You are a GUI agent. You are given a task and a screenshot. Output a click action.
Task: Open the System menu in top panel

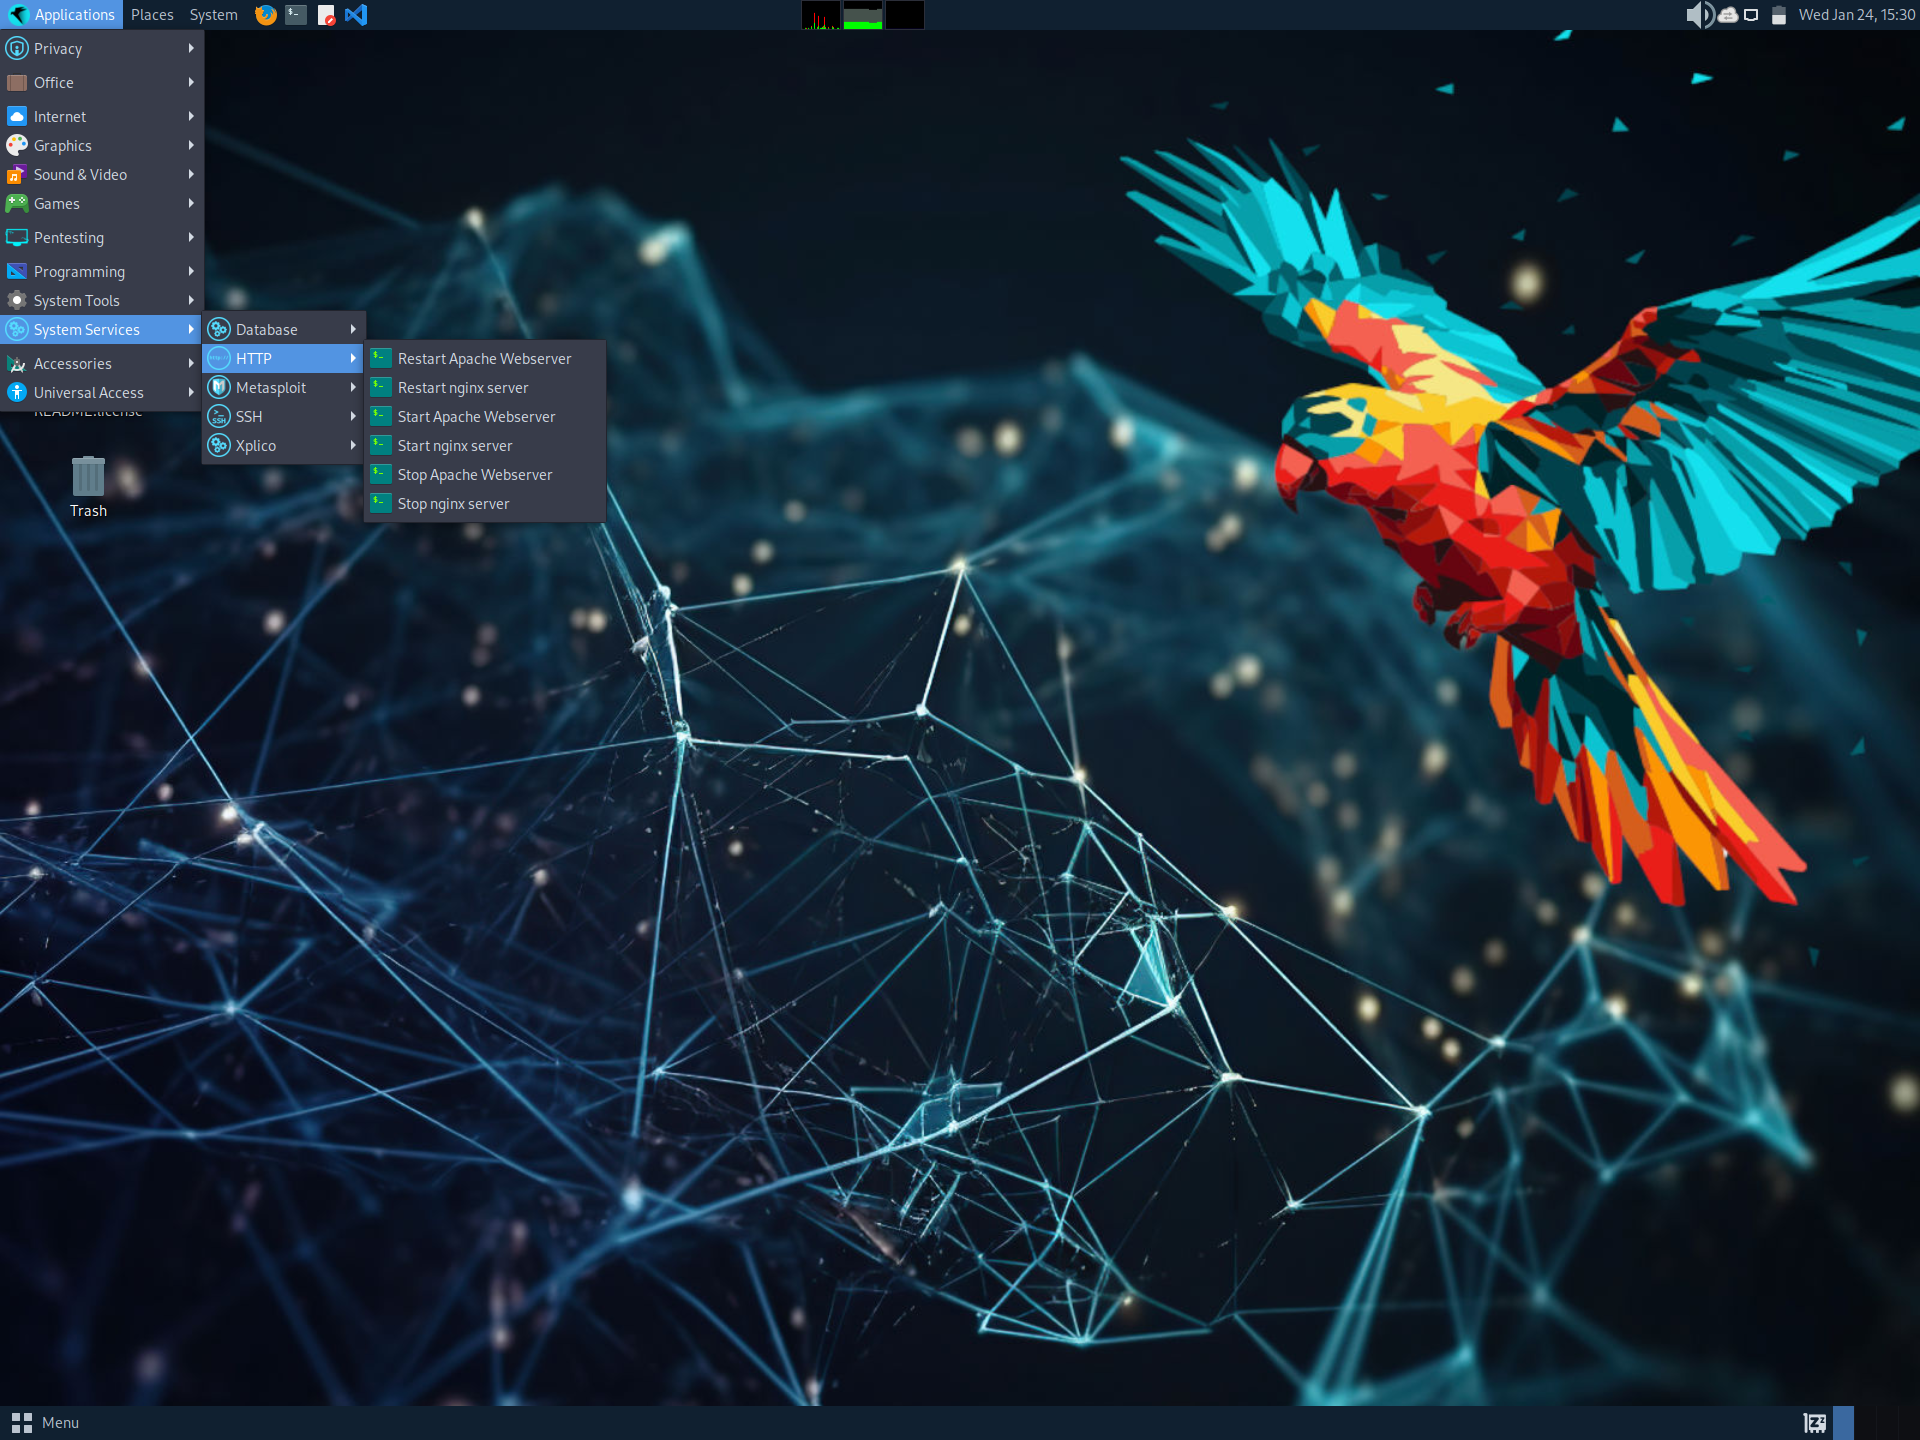coord(213,15)
